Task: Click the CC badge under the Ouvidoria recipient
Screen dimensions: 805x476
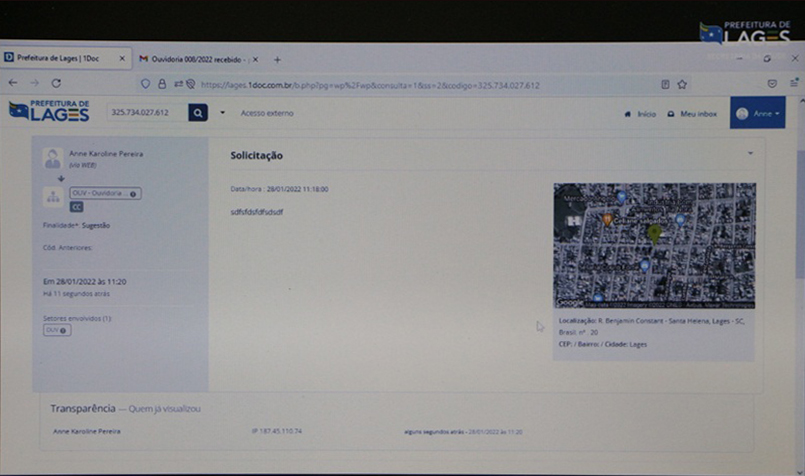Action: coord(76,207)
